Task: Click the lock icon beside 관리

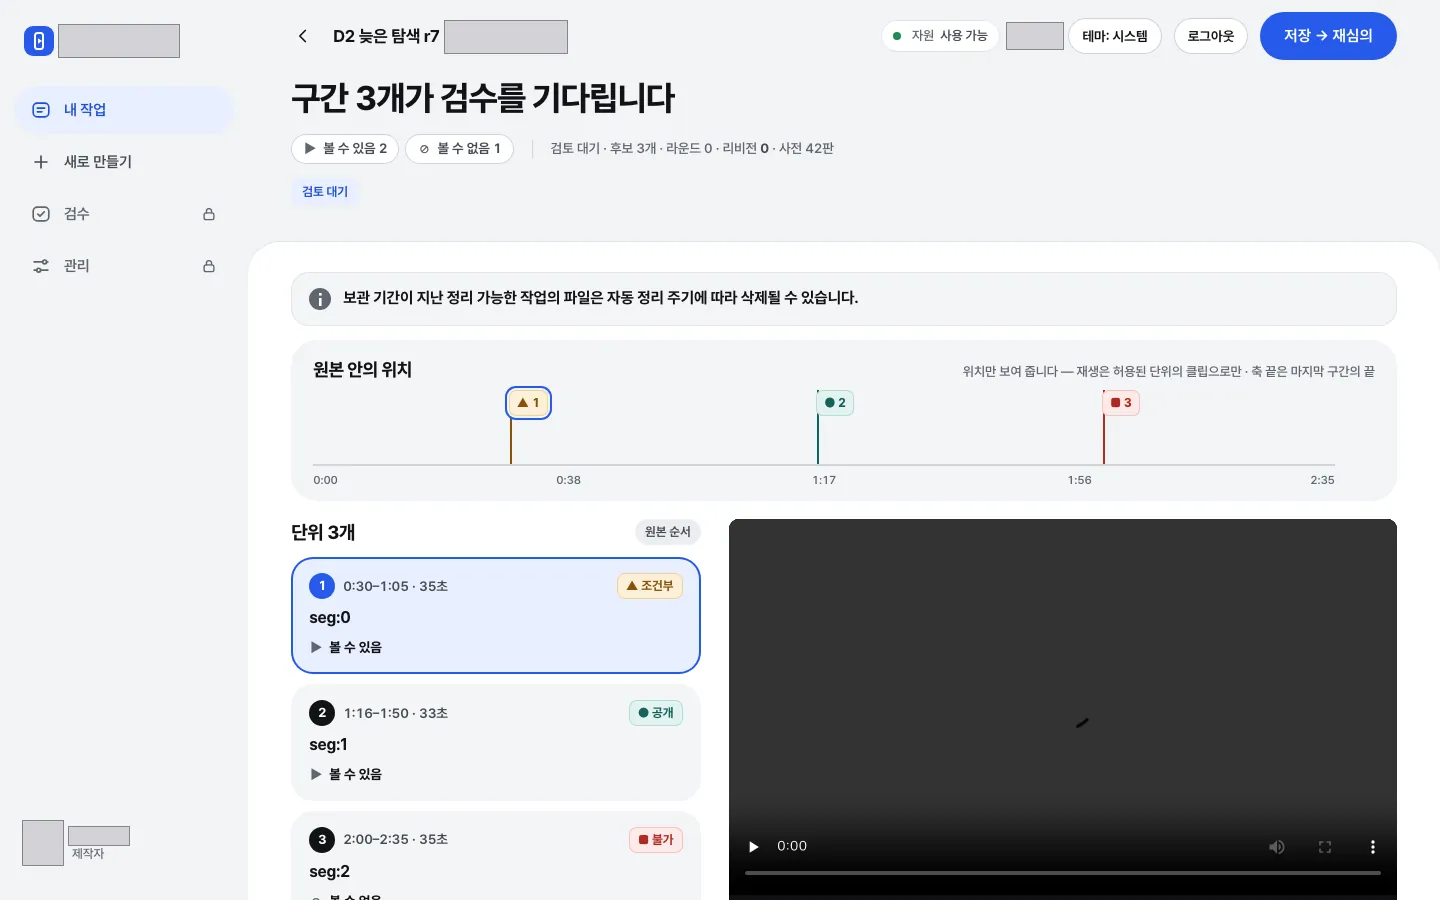Action: (209, 266)
